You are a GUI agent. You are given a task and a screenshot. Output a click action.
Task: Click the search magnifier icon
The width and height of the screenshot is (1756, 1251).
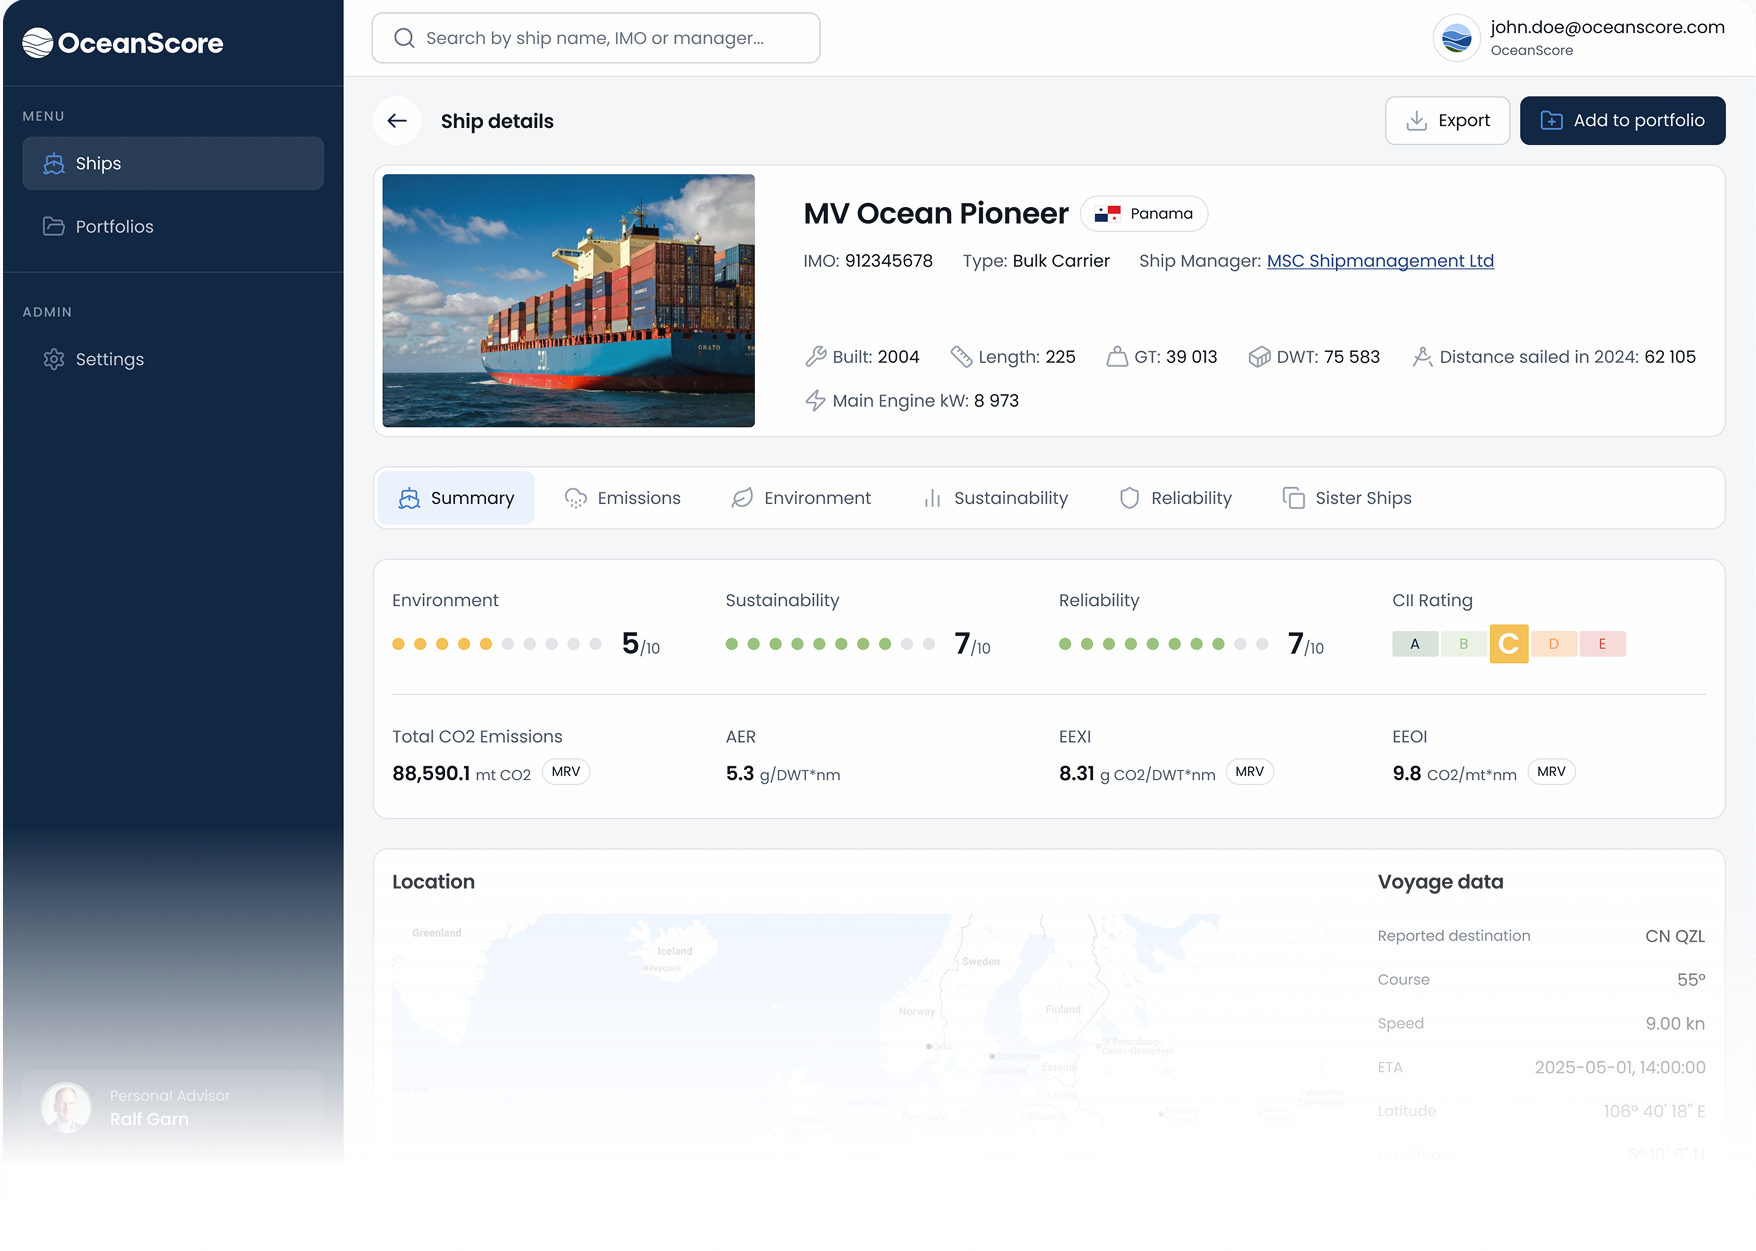click(x=404, y=38)
